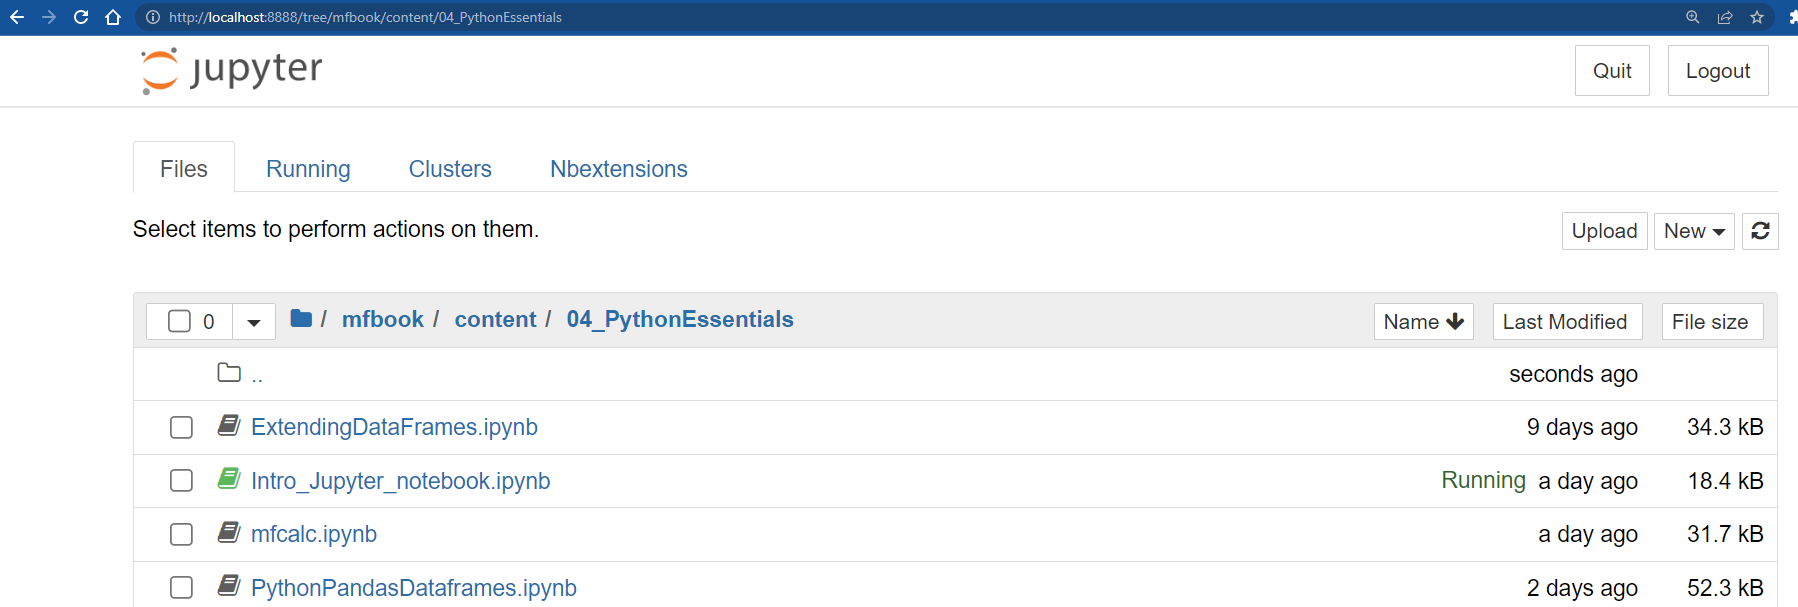Tick the mfcalc.ipynb checkbox
1798x607 pixels.
(x=181, y=535)
